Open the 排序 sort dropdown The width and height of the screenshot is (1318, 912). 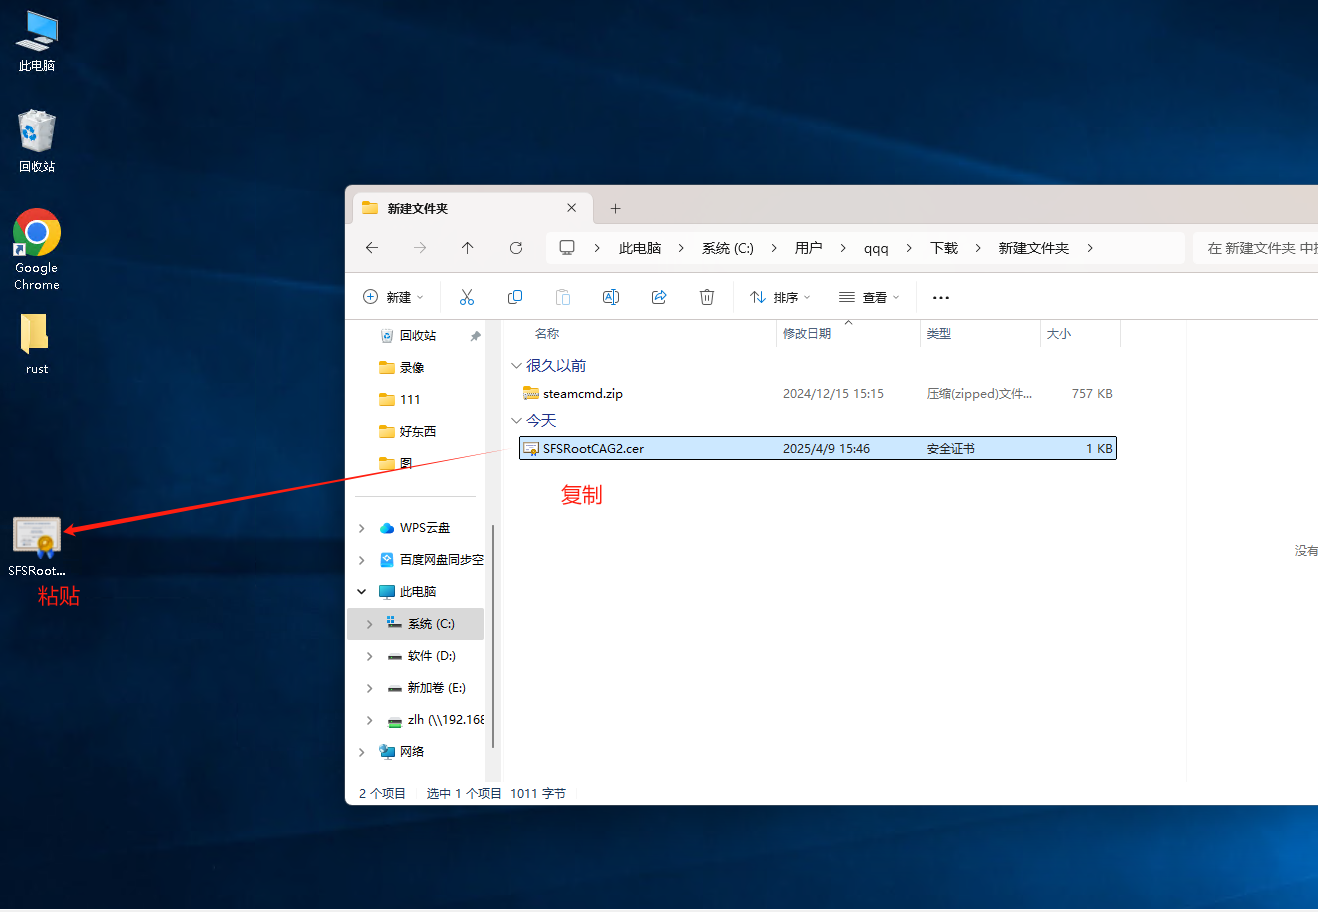tap(781, 297)
